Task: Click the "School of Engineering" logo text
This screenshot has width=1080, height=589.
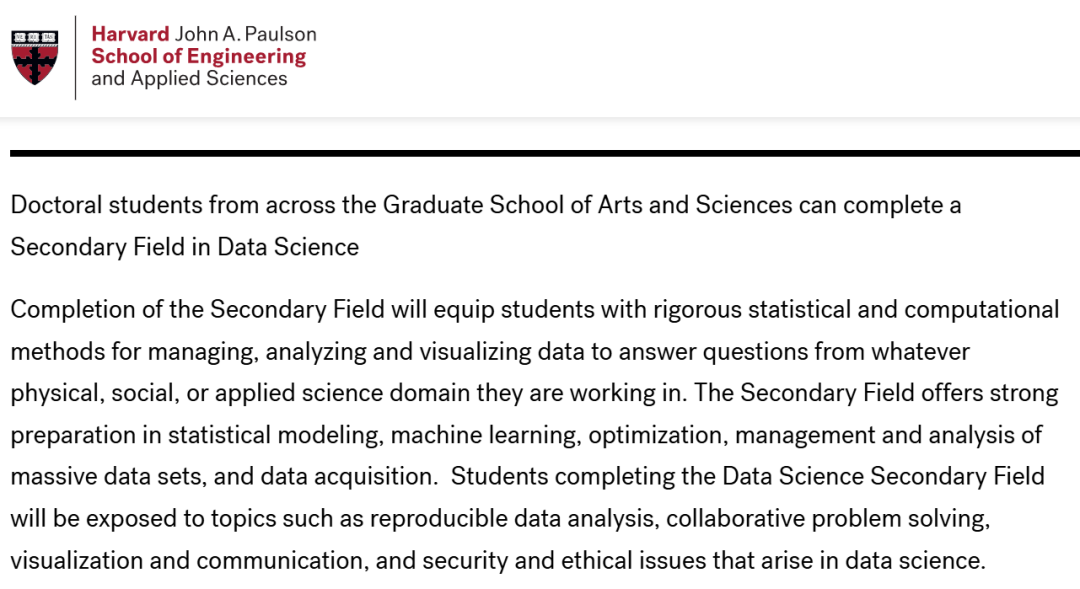Action: tap(198, 56)
